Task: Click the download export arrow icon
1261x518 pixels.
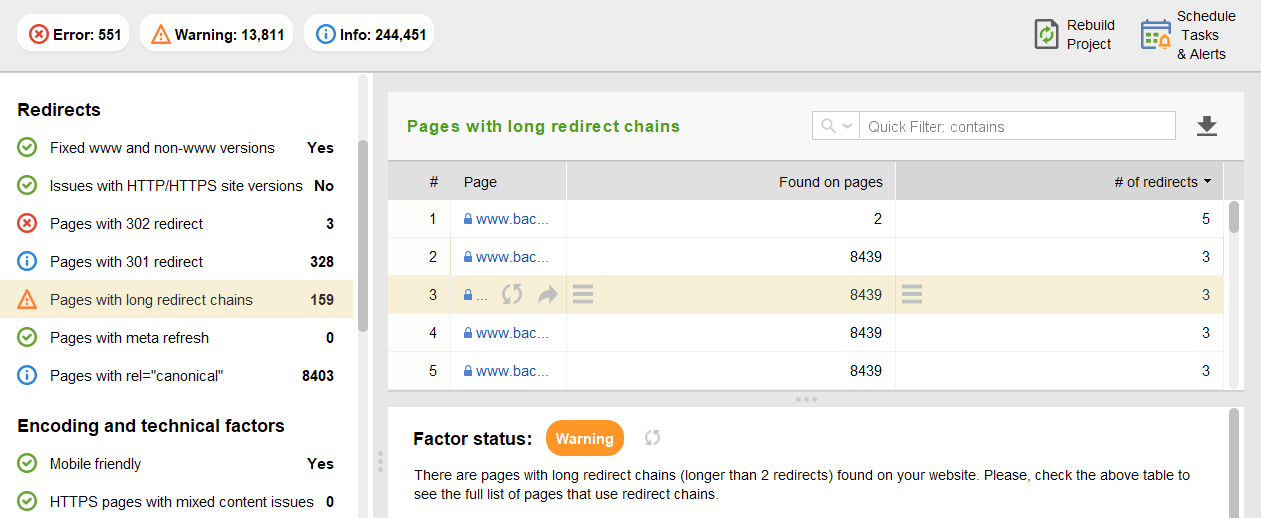Action: tap(1207, 126)
